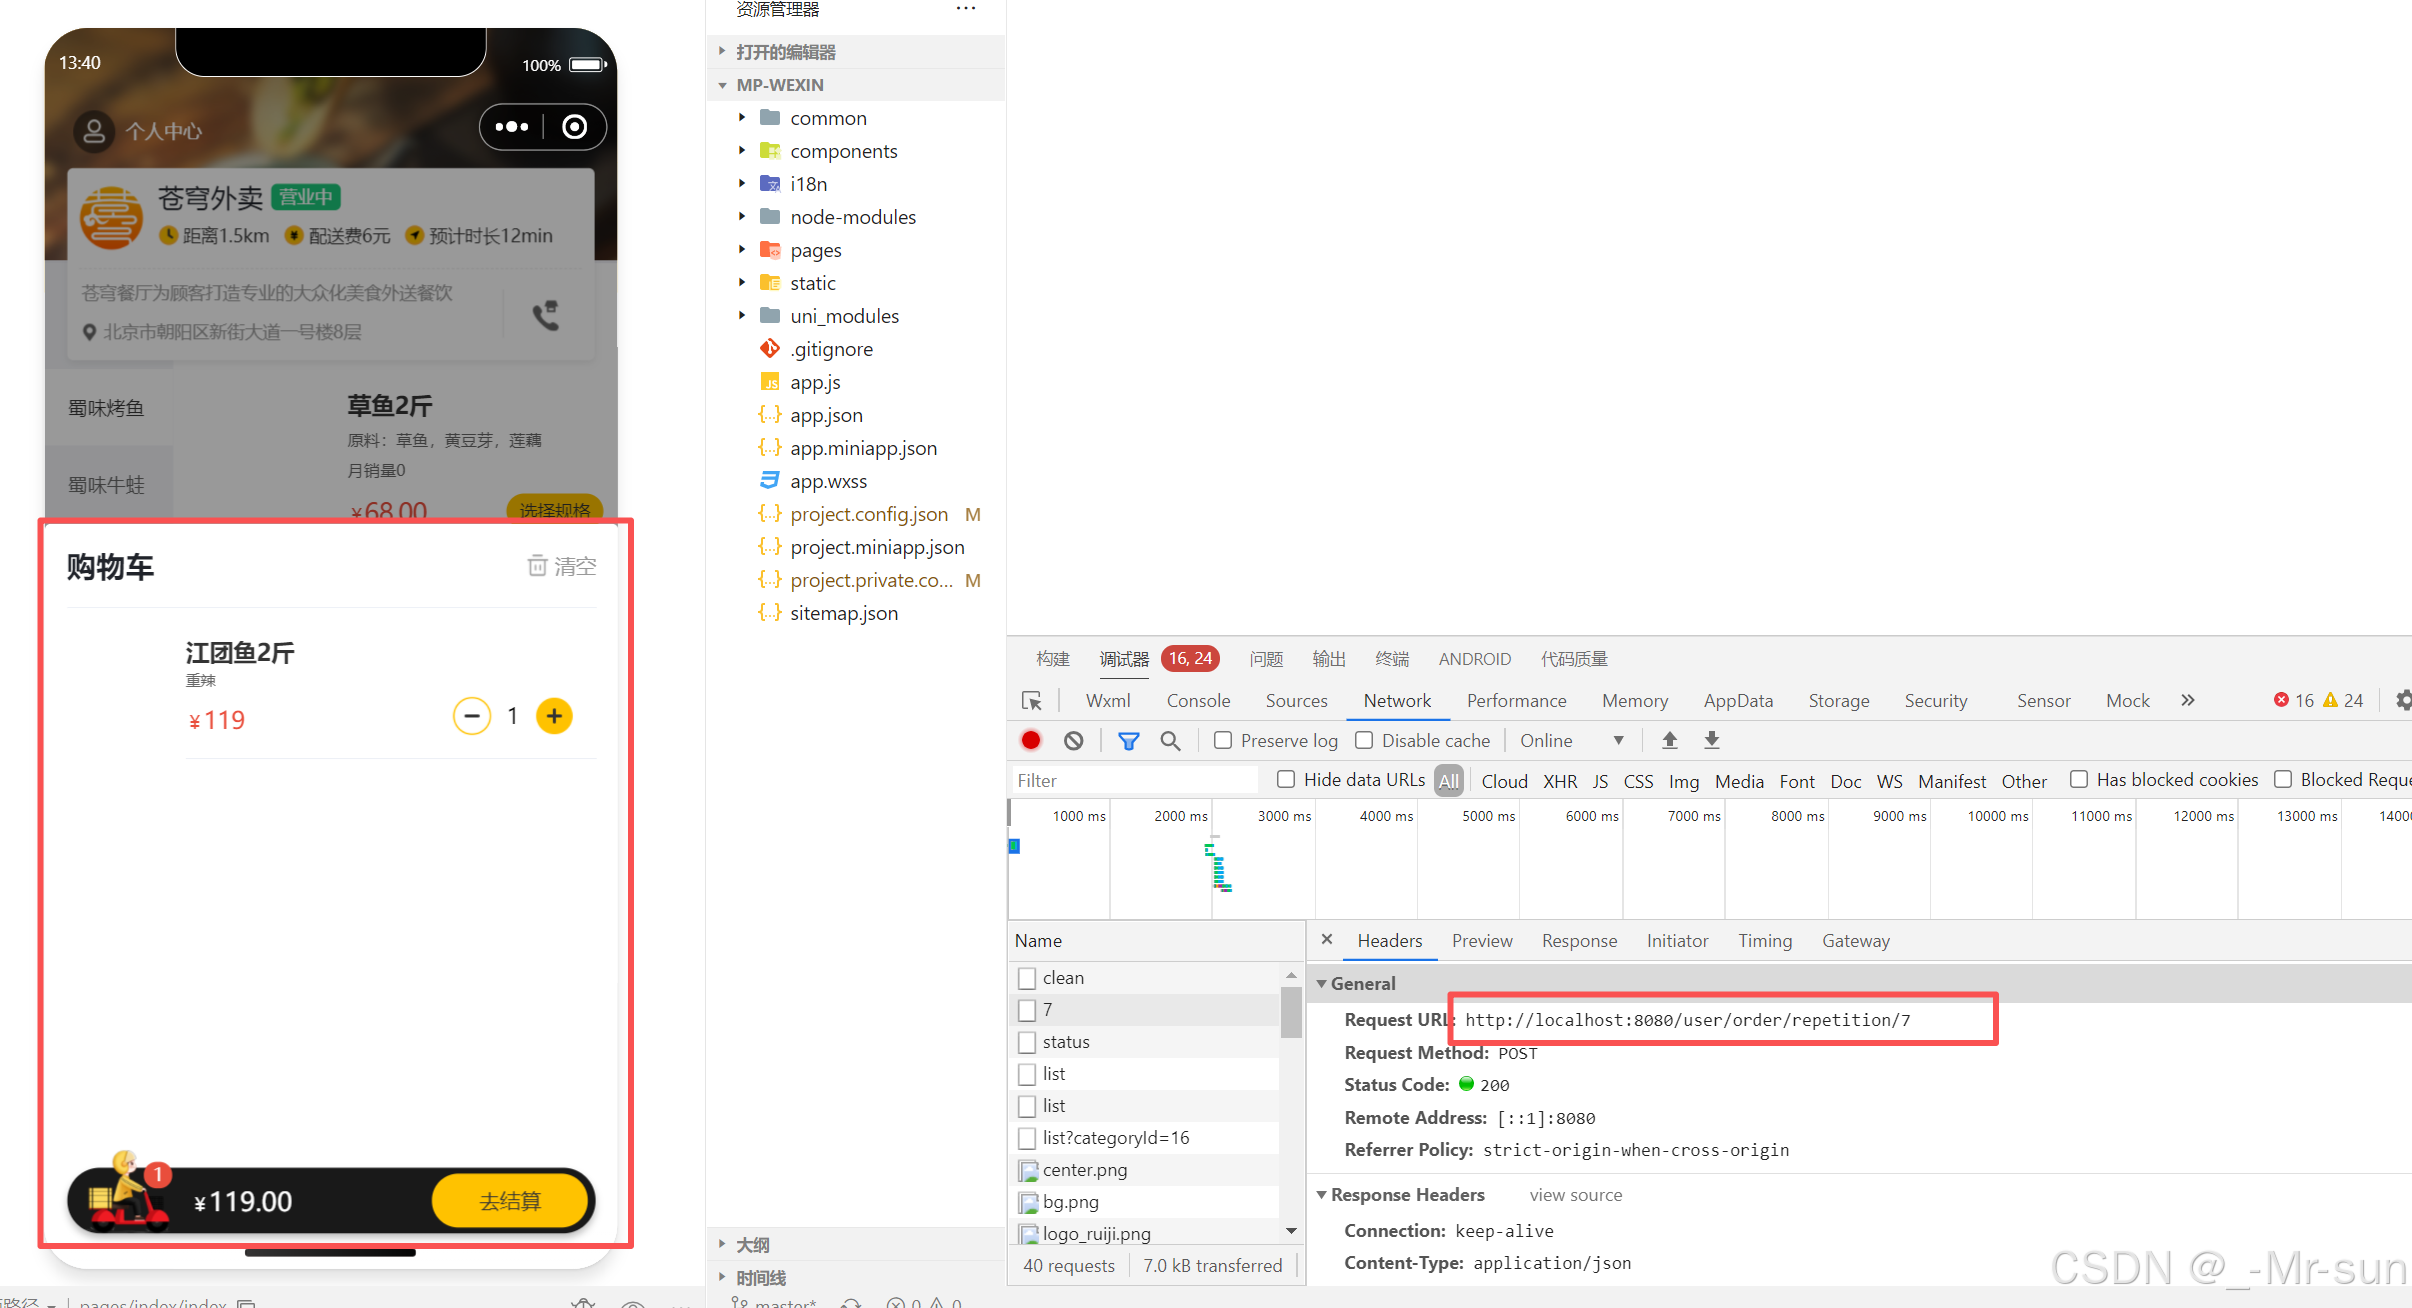The height and width of the screenshot is (1308, 2412).
Task: Open the Online throttling dropdown
Action: point(1571,740)
